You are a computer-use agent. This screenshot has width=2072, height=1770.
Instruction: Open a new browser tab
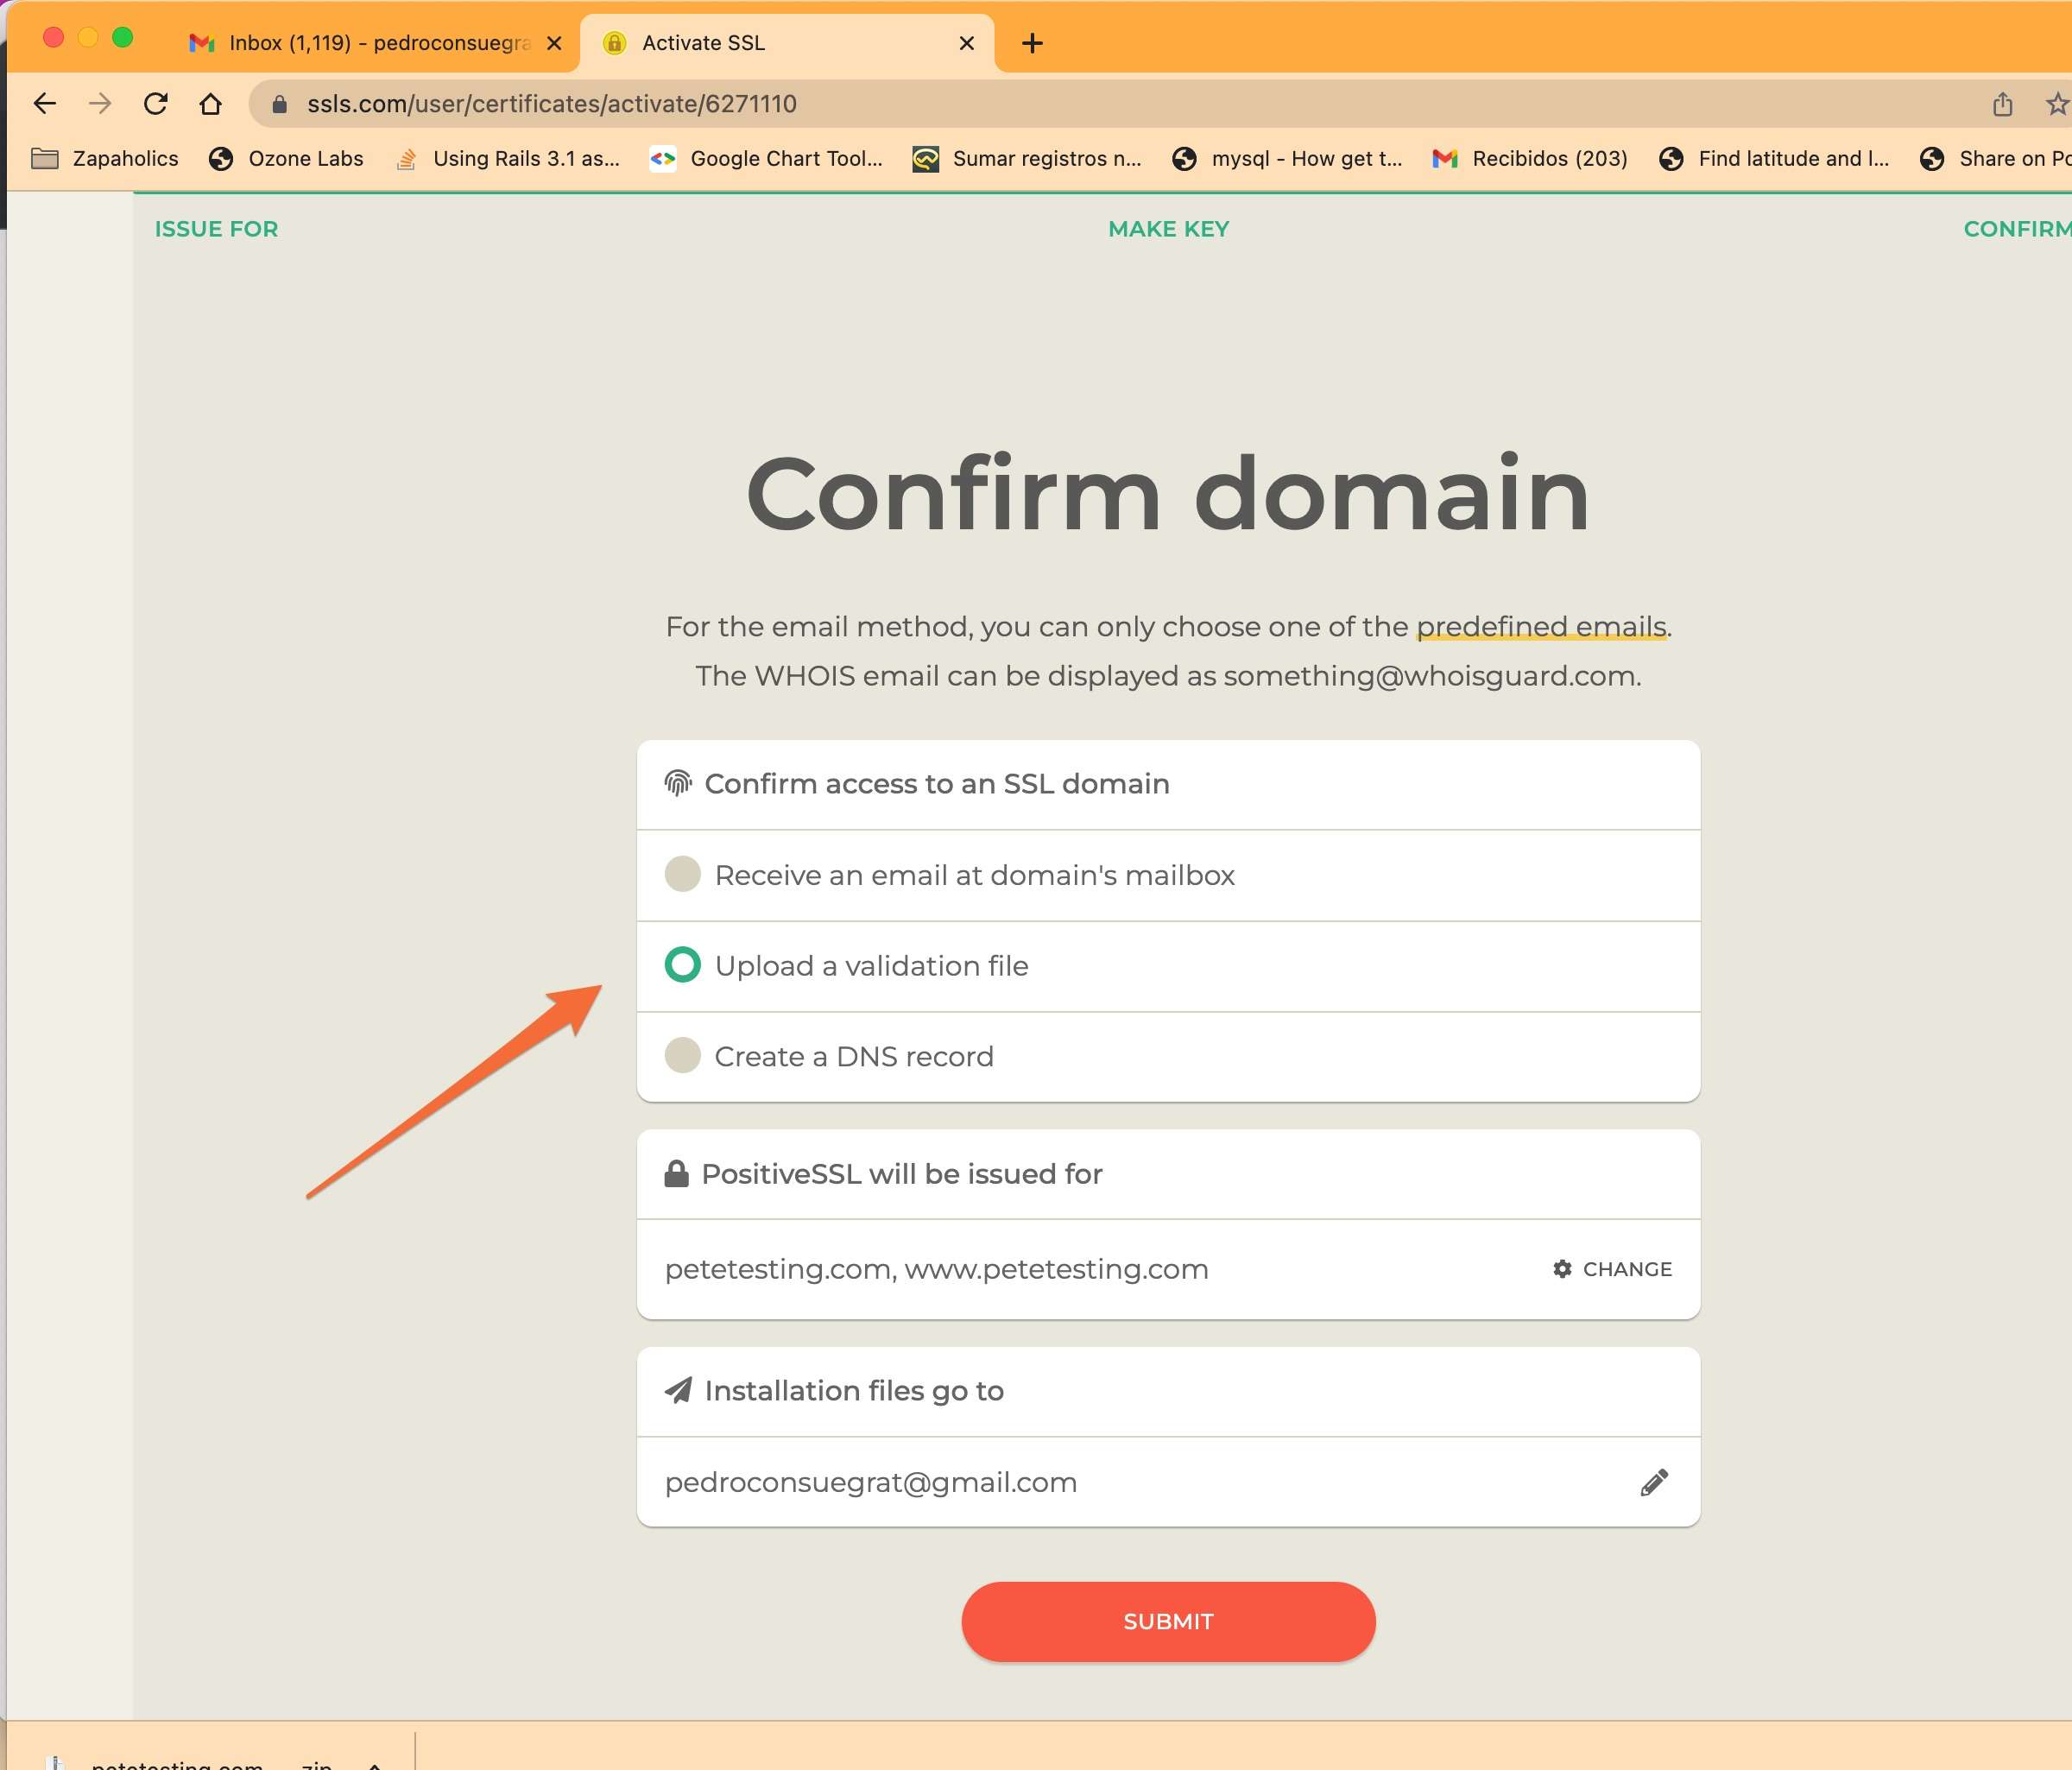[x=1032, y=43]
